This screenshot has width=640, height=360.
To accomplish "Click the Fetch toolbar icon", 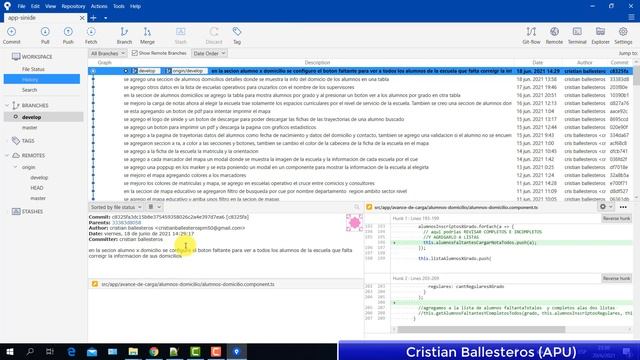I will click(x=91, y=36).
